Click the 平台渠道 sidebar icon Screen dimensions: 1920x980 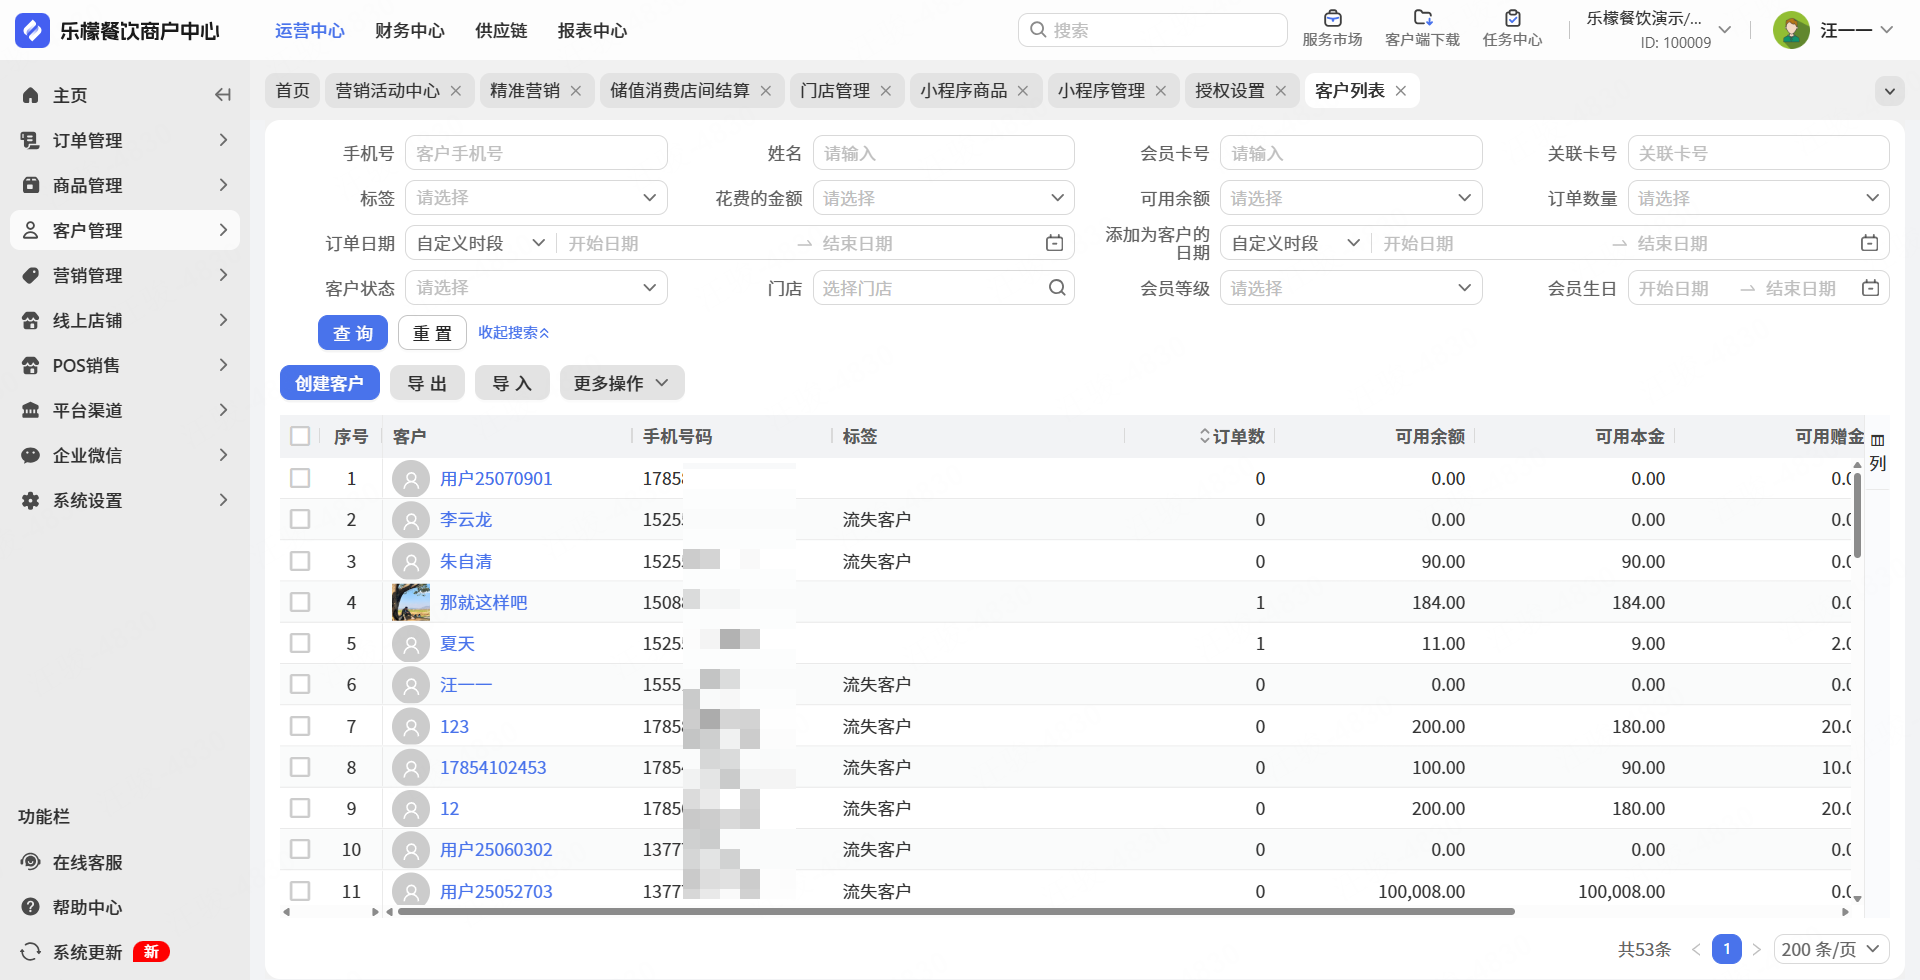(x=31, y=410)
